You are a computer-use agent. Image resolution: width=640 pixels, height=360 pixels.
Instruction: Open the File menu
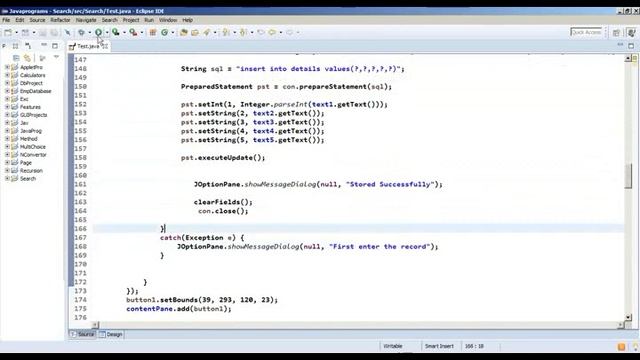click(6, 20)
